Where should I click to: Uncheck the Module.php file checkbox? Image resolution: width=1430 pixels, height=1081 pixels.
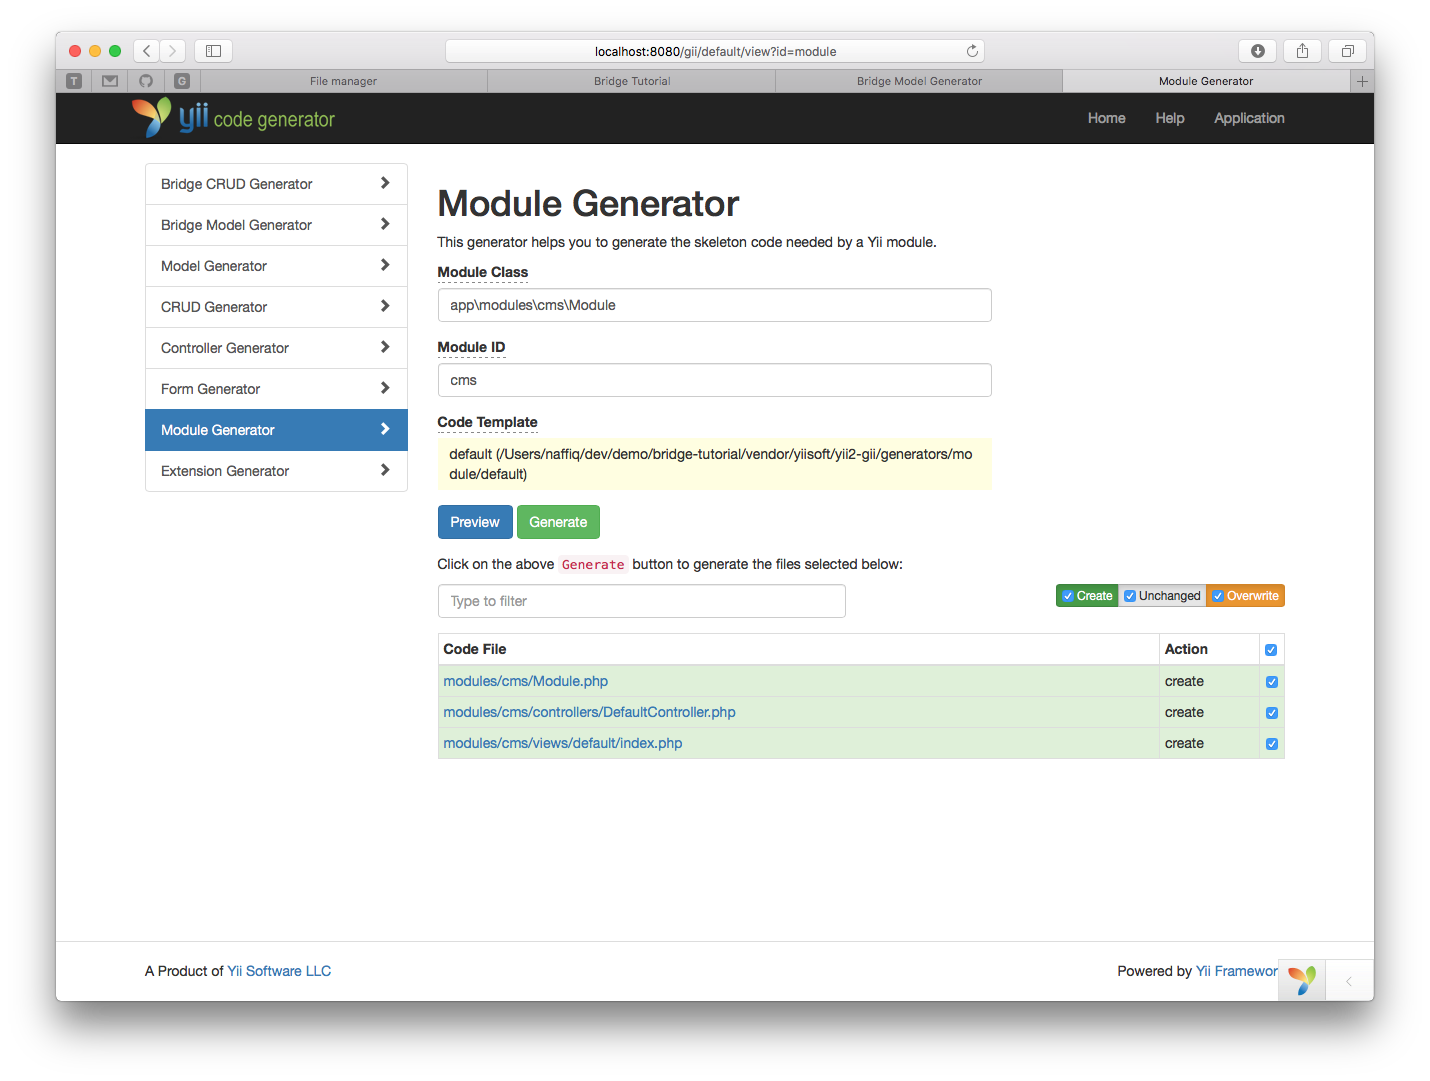1272,682
